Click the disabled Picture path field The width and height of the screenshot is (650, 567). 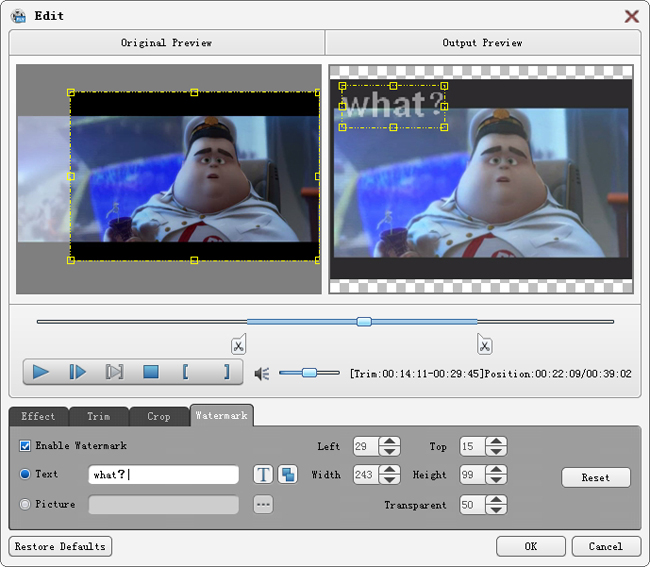click(x=164, y=504)
